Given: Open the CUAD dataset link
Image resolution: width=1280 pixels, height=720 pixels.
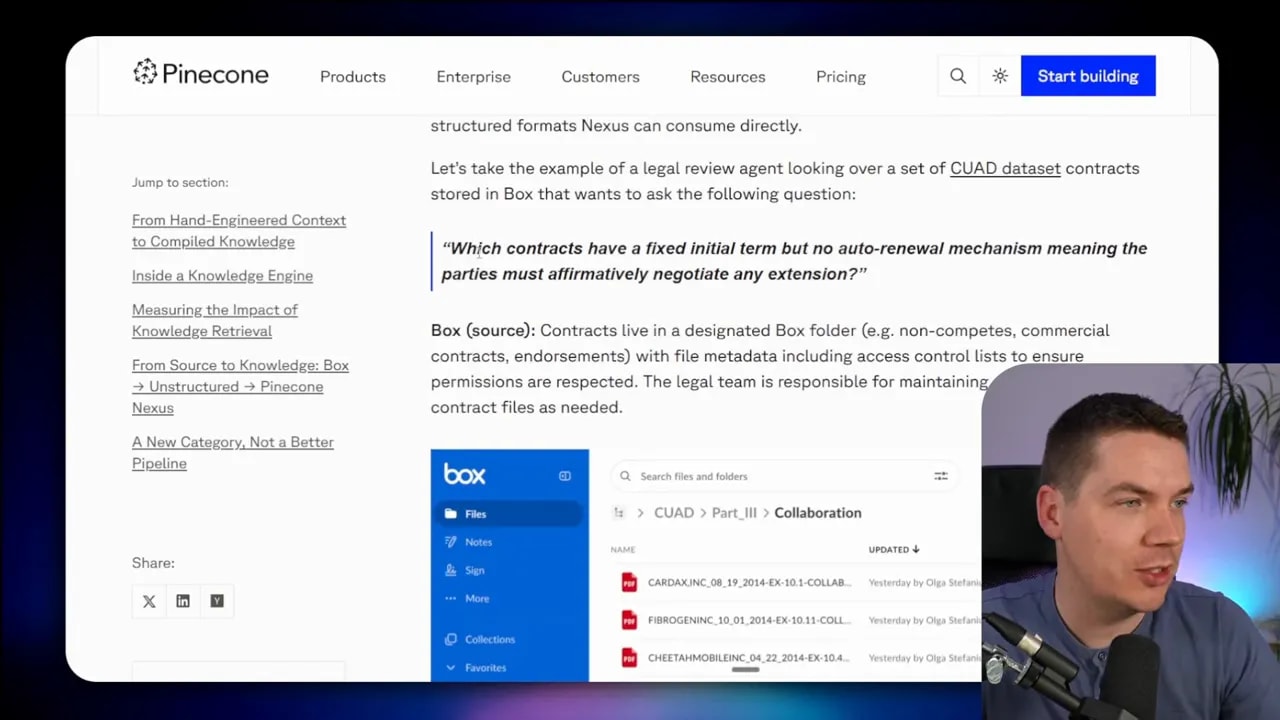Looking at the screenshot, I should pyautogui.click(x=1005, y=168).
